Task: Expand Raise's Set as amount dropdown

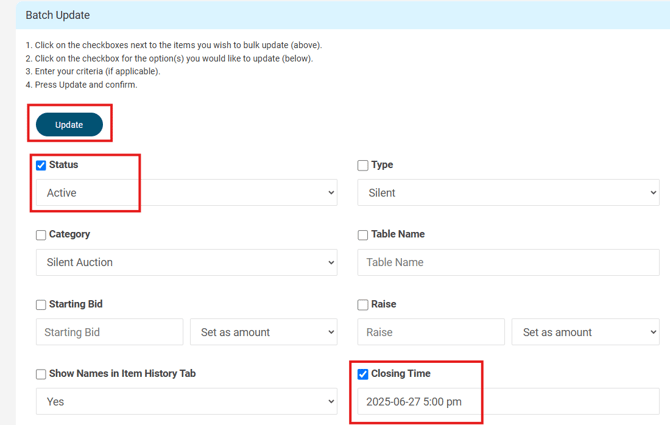Action: tap(586, 332)
